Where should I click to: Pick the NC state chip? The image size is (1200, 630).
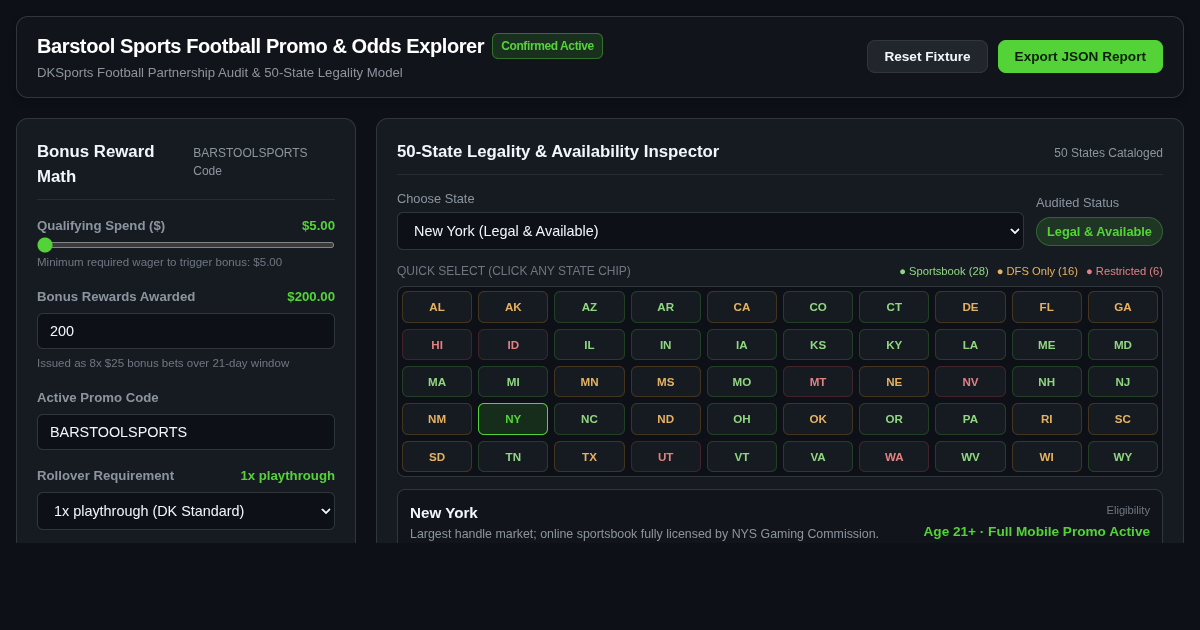tap(589, 419)
